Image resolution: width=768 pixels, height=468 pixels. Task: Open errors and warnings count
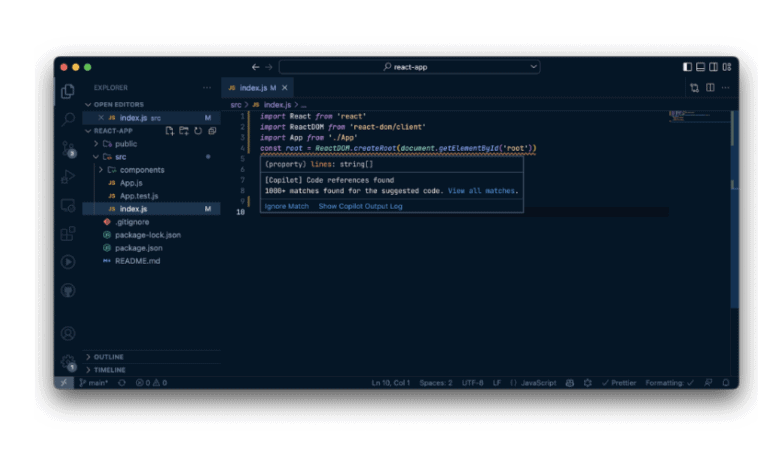pyautogui.click(x=152, y=383)
